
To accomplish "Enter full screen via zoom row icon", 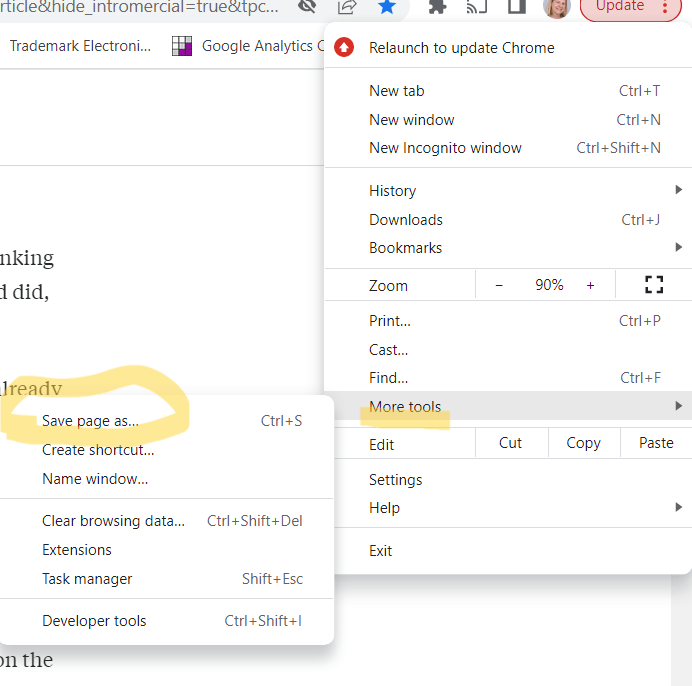I will [654, 285].
